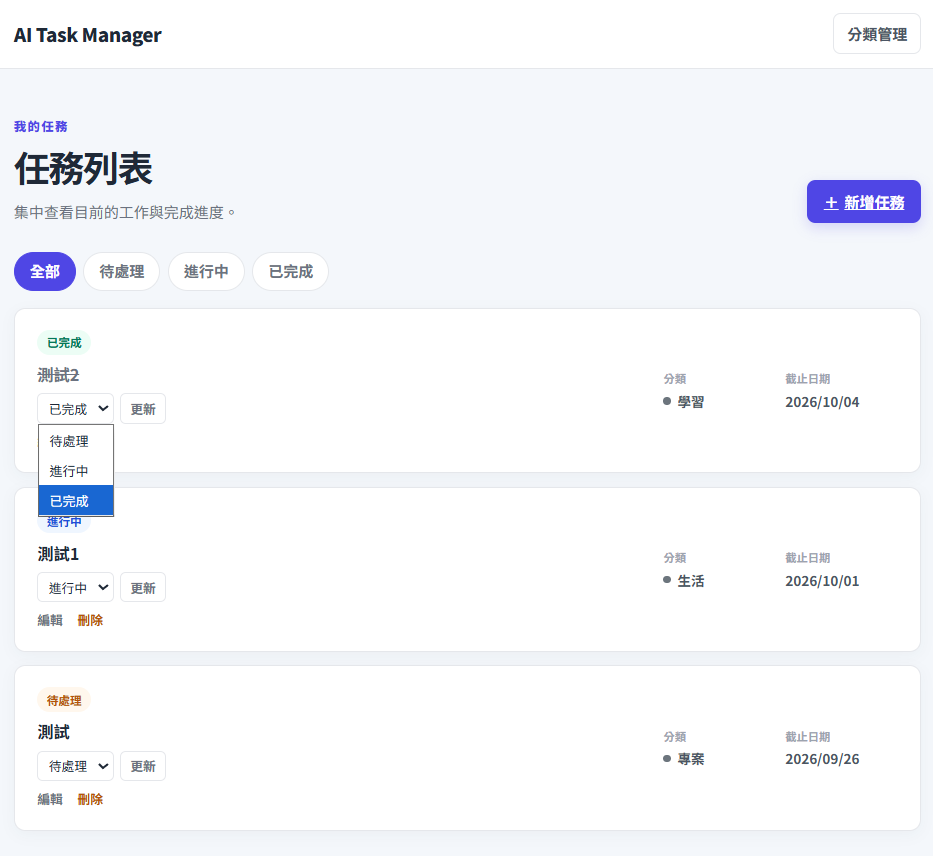
Task: Click the 集中查看目前的工作與完成進度 subtitle
Action: 124,212
